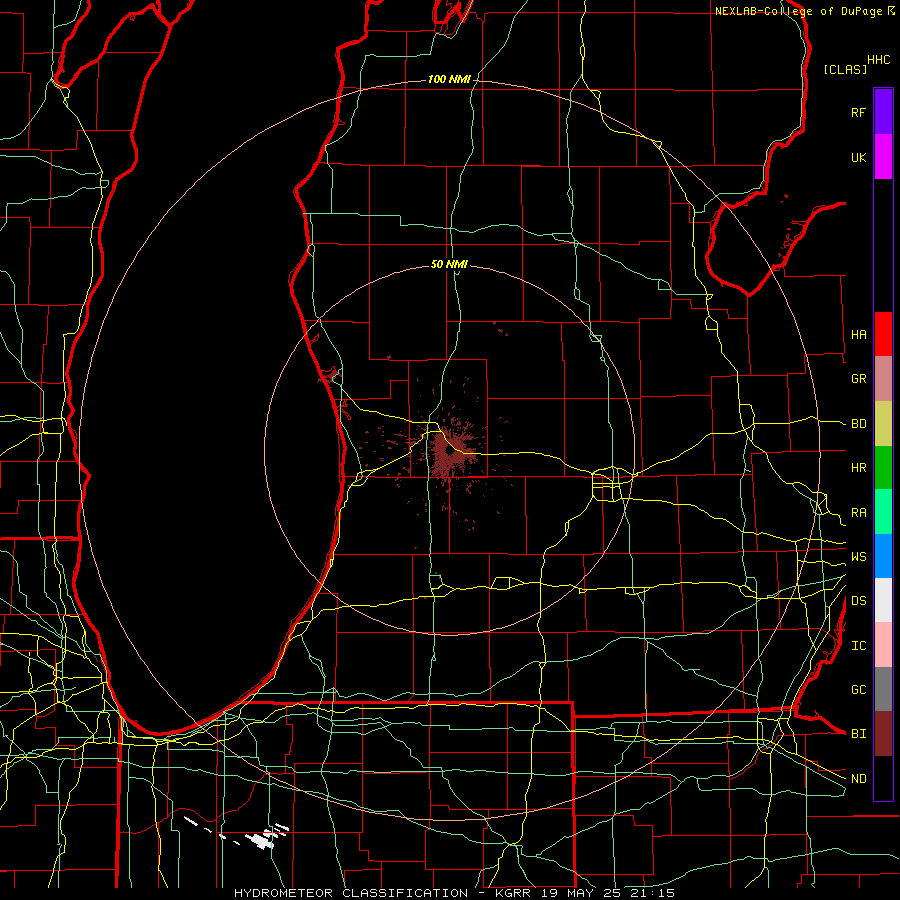Select the IC light pink legend swatch
900x900 pixels.
[883, 645]
